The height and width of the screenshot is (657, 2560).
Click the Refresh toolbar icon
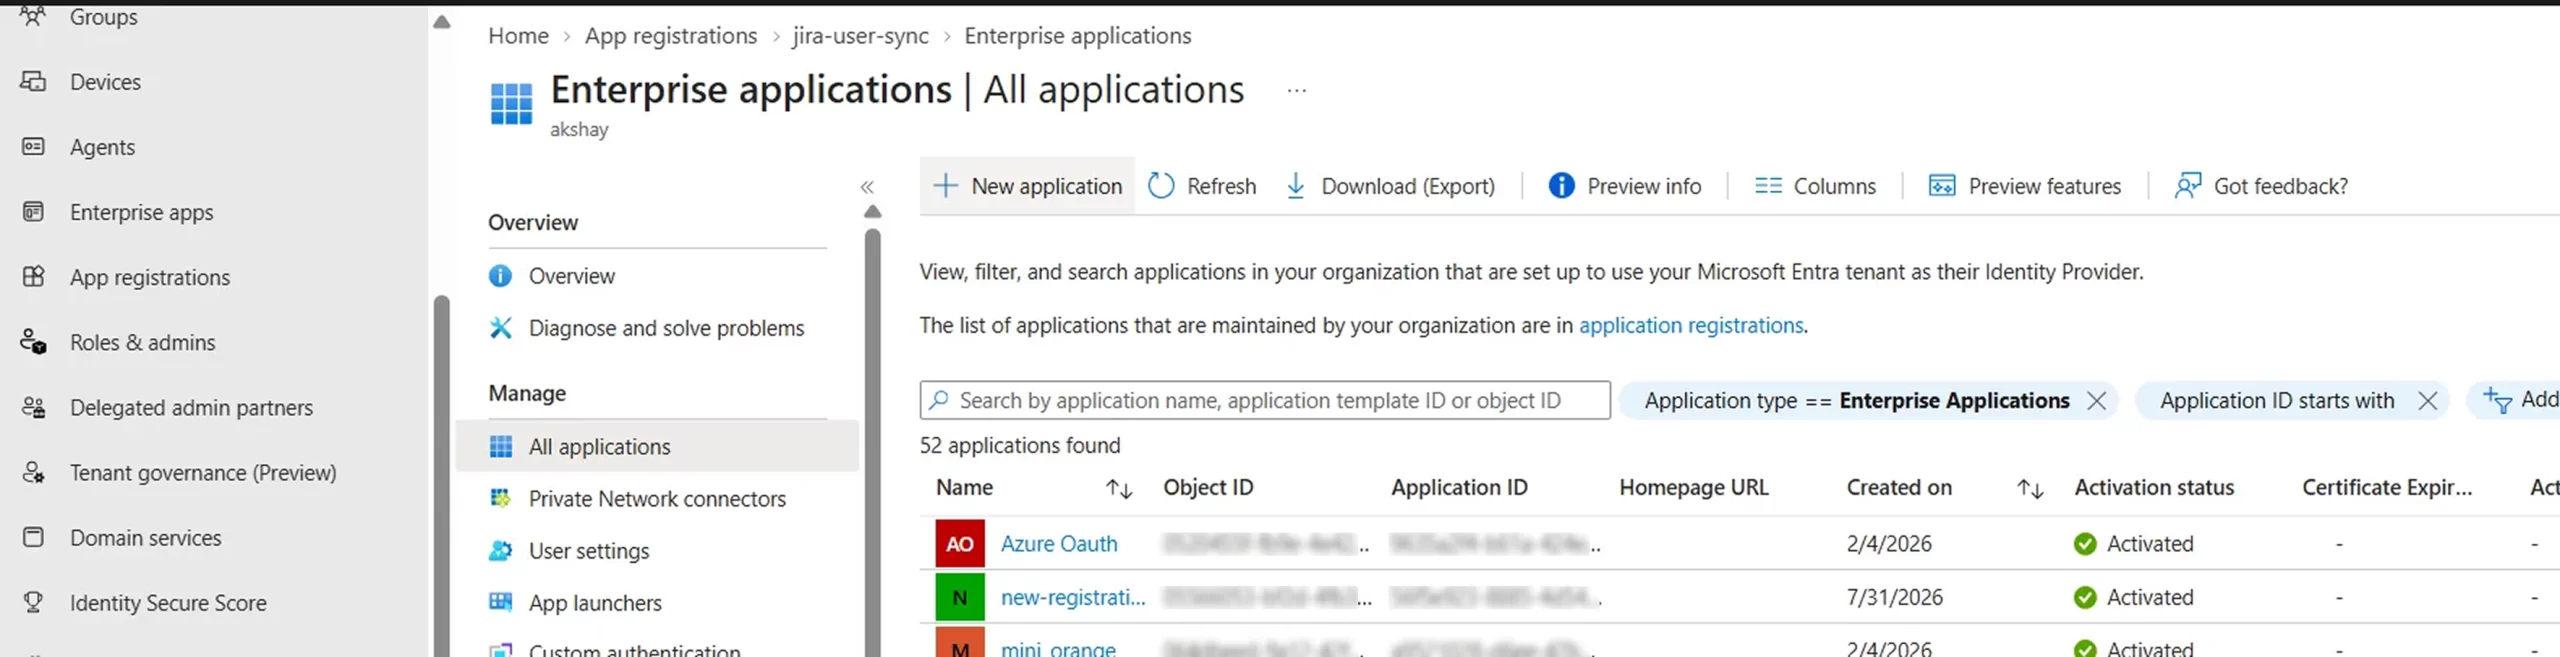click(x=1161, y=186)
